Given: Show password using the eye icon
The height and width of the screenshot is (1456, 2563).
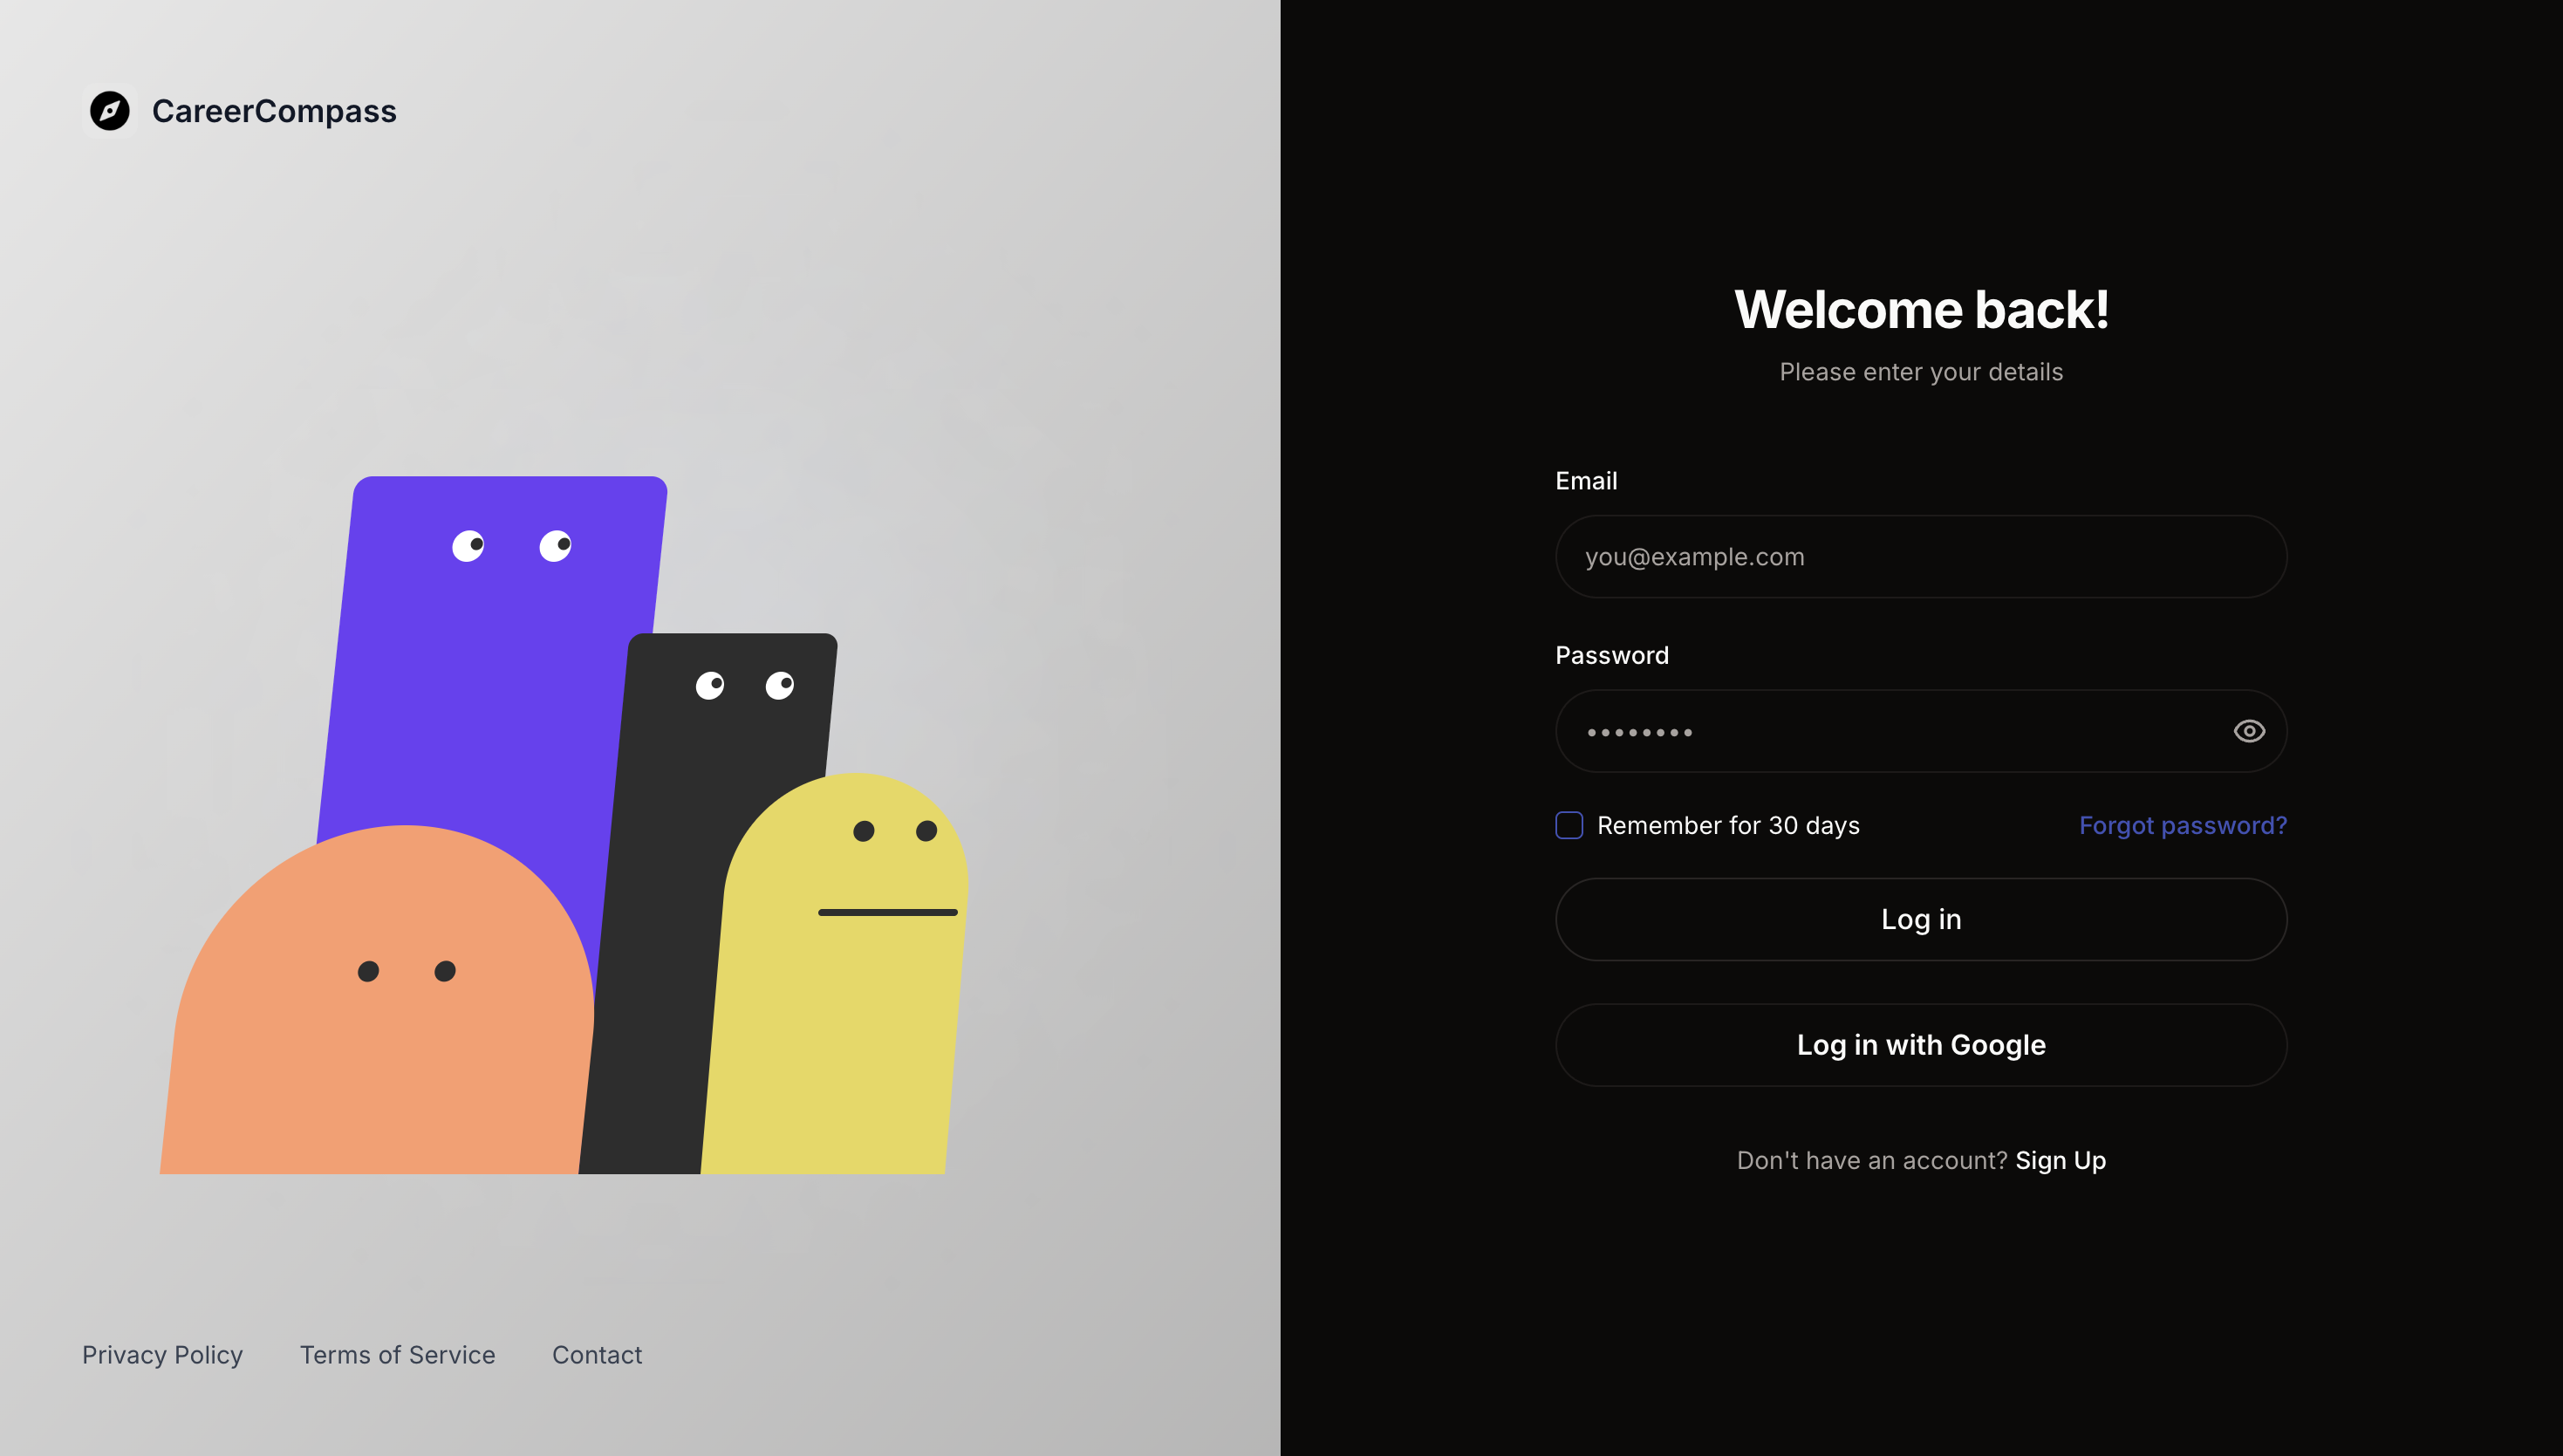Looking at the screenshot, I should click(x=2248, y=731).
